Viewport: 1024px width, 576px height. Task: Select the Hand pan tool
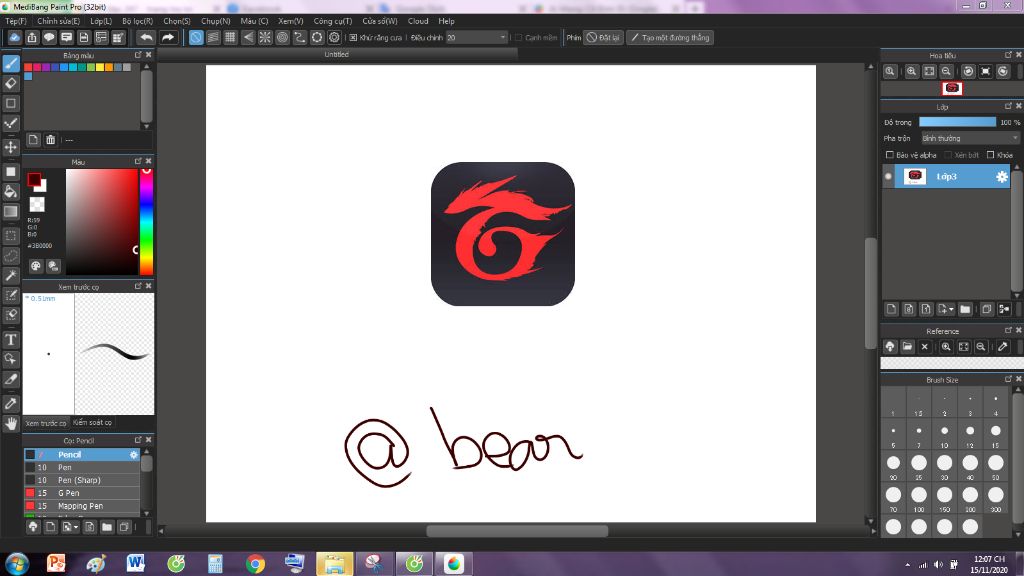click(11, 424)
